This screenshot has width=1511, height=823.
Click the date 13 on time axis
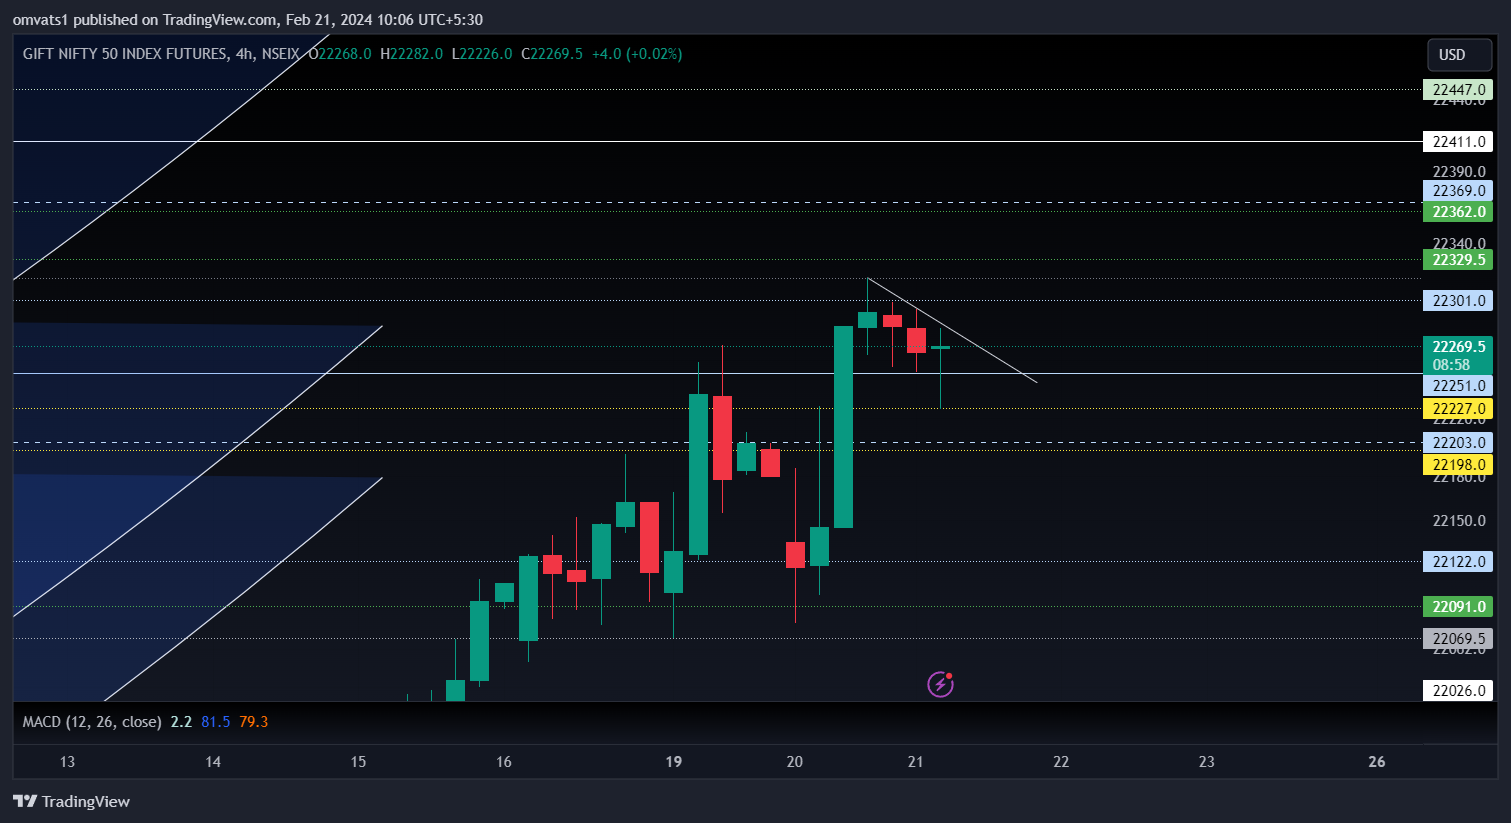click(x=67, y=762)
